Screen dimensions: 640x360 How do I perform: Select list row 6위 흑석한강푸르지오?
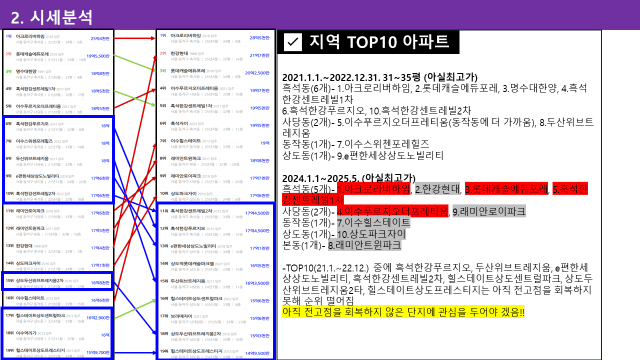(58, 126)
